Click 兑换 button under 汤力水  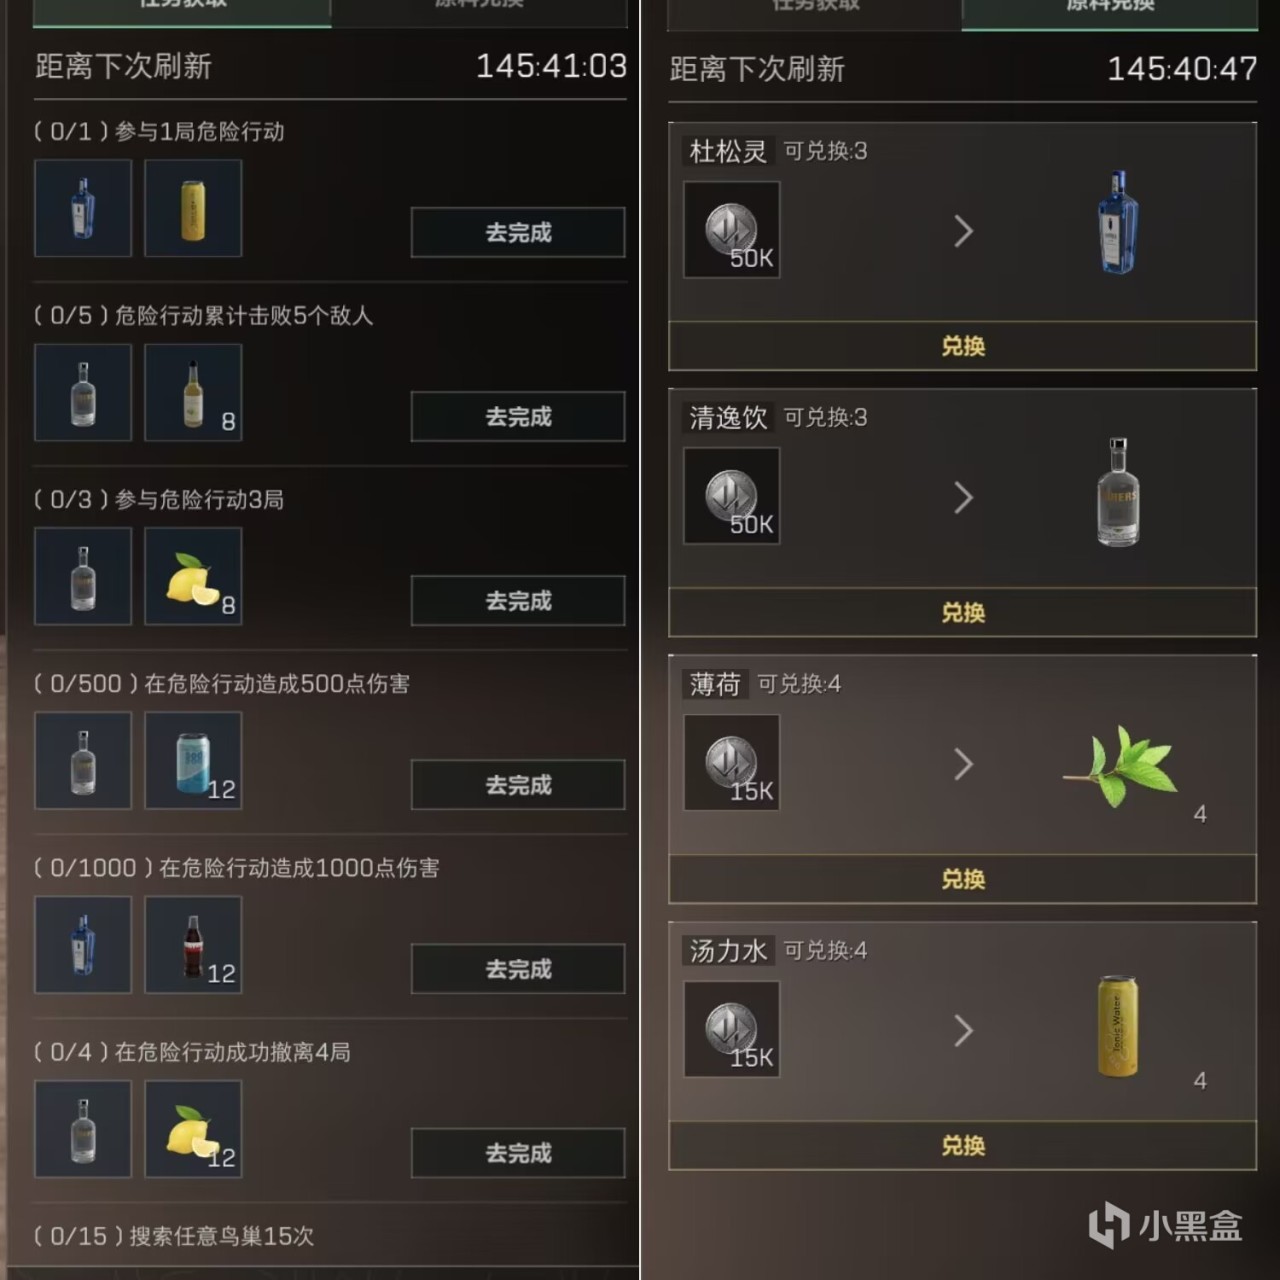(x=962, y=1145)
